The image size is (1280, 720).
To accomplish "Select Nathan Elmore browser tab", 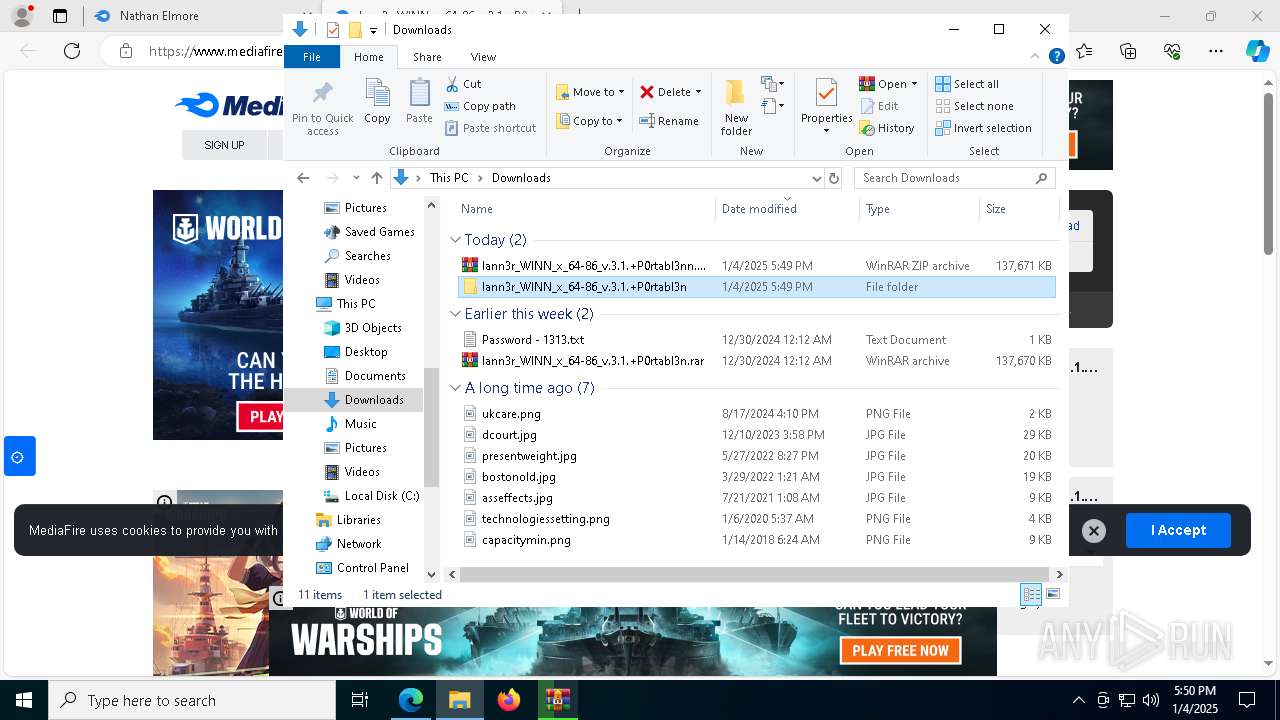I will pos(158,16).
